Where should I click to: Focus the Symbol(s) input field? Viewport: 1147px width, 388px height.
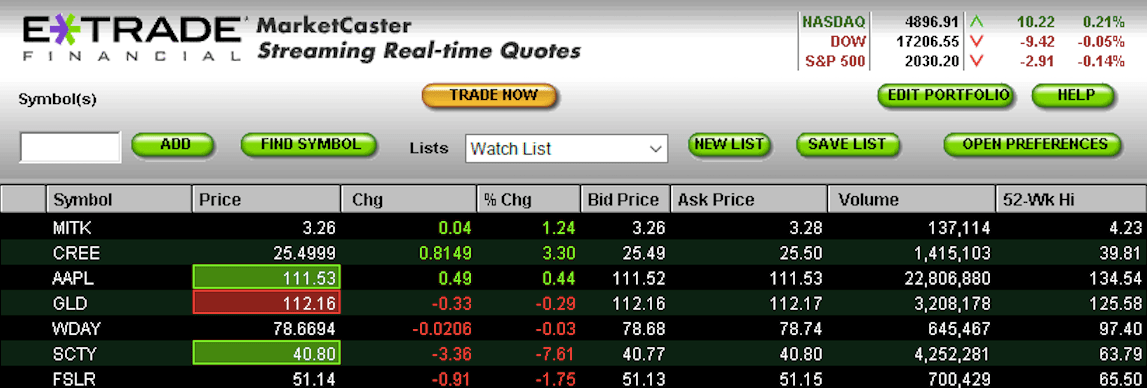tap(70, 147)
